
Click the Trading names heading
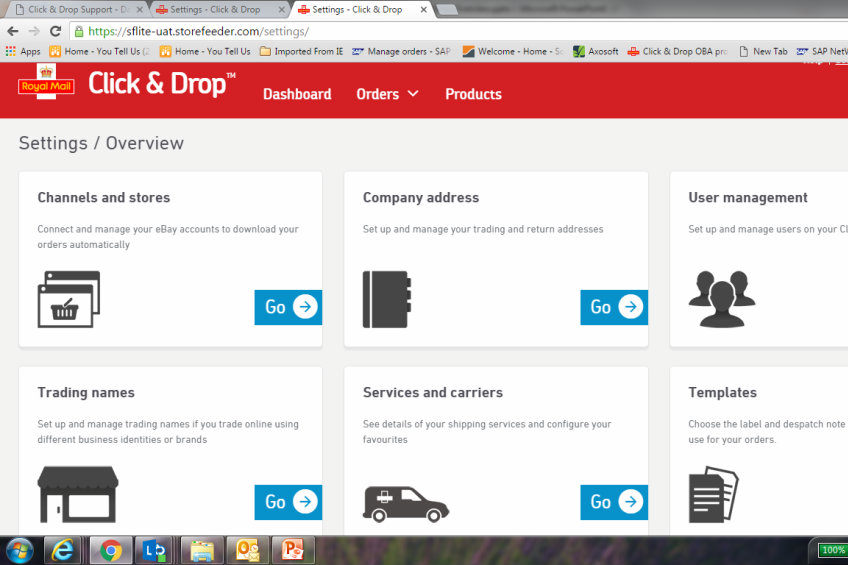[86, 393]
